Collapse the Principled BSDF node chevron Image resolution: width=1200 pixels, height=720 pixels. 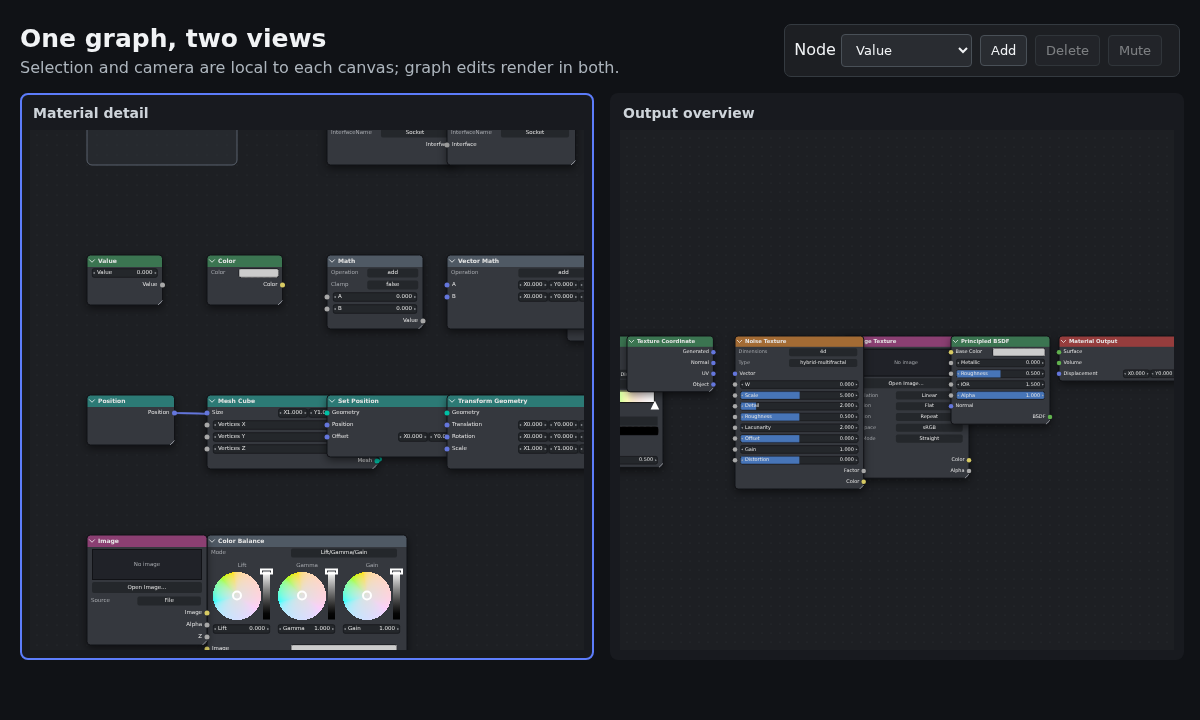956,341
